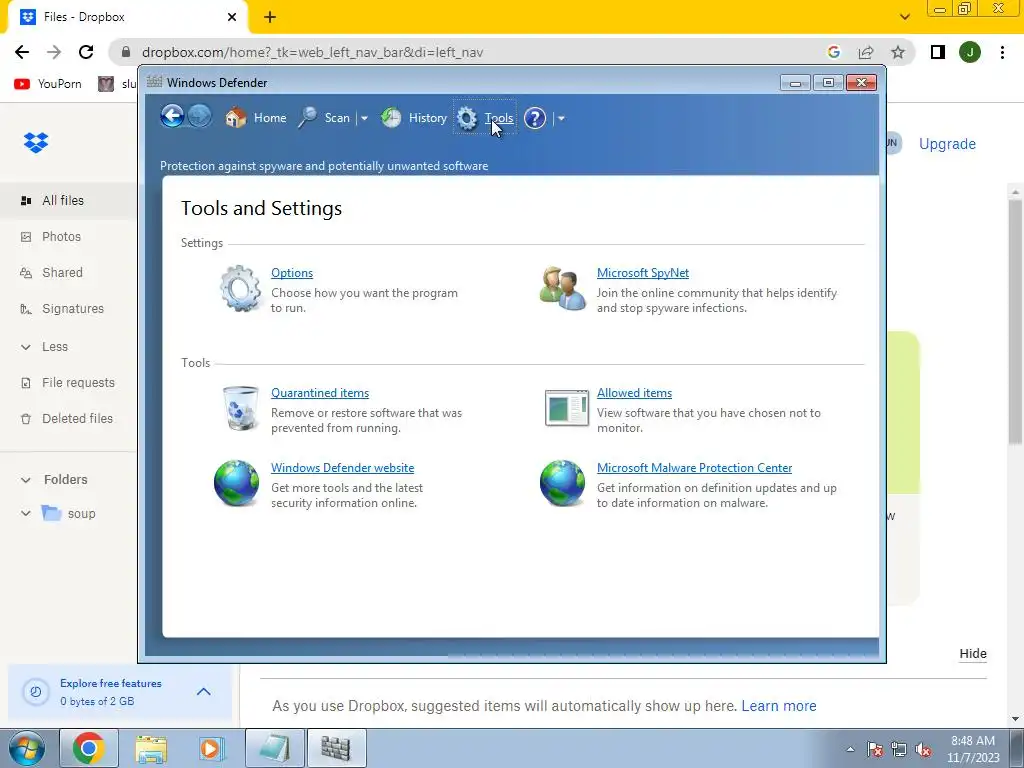The height and width of the screenshot is (768, 1024).
Task: Open the Learn more link
Action: [x=778, y=706]
